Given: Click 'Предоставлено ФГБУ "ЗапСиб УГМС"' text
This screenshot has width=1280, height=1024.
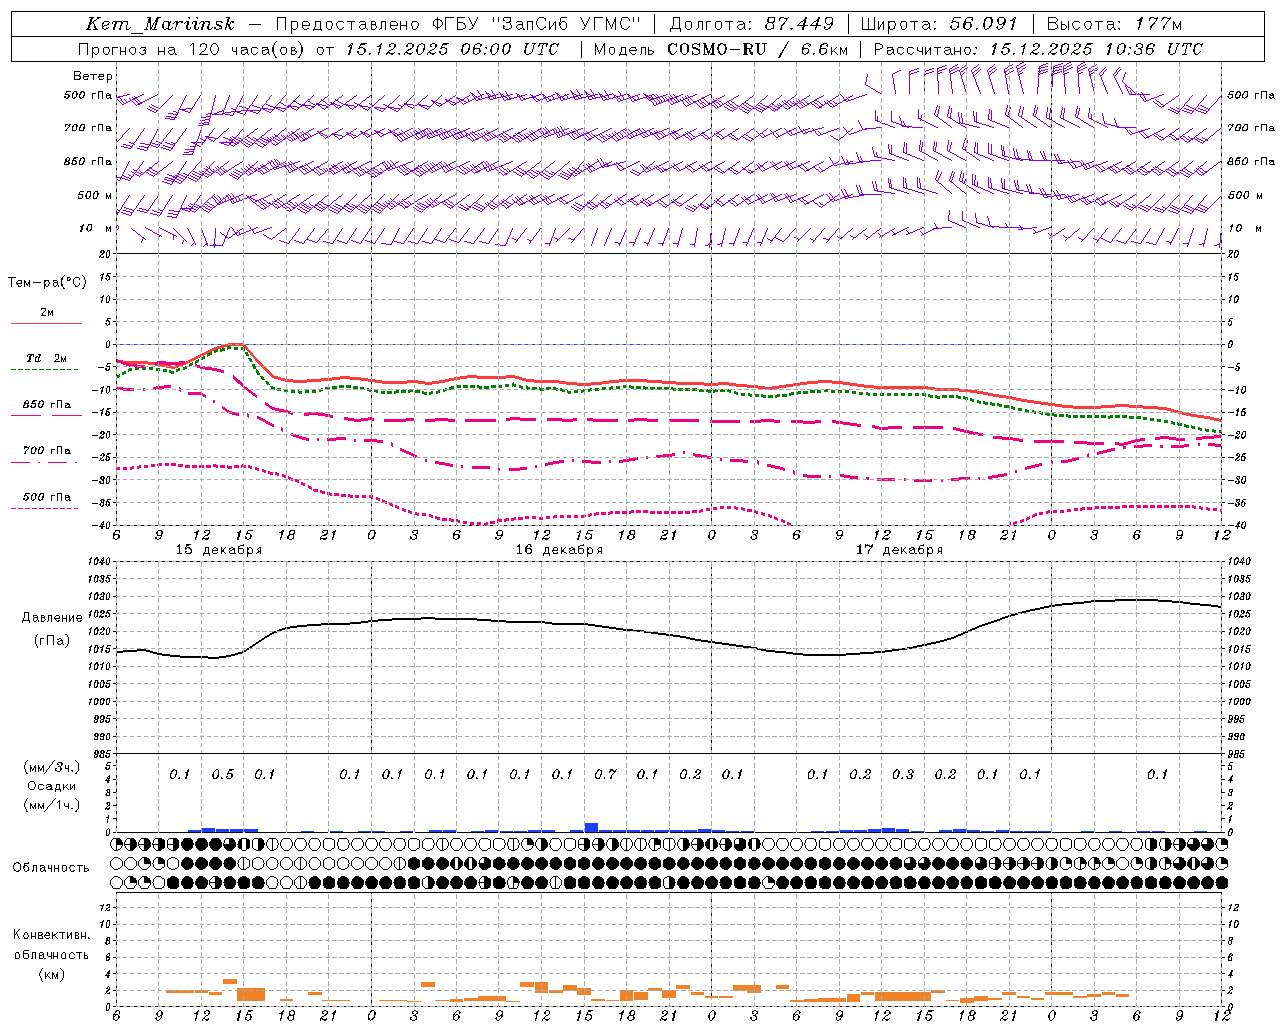Looking at the screenshot, I should pos(457,24).
